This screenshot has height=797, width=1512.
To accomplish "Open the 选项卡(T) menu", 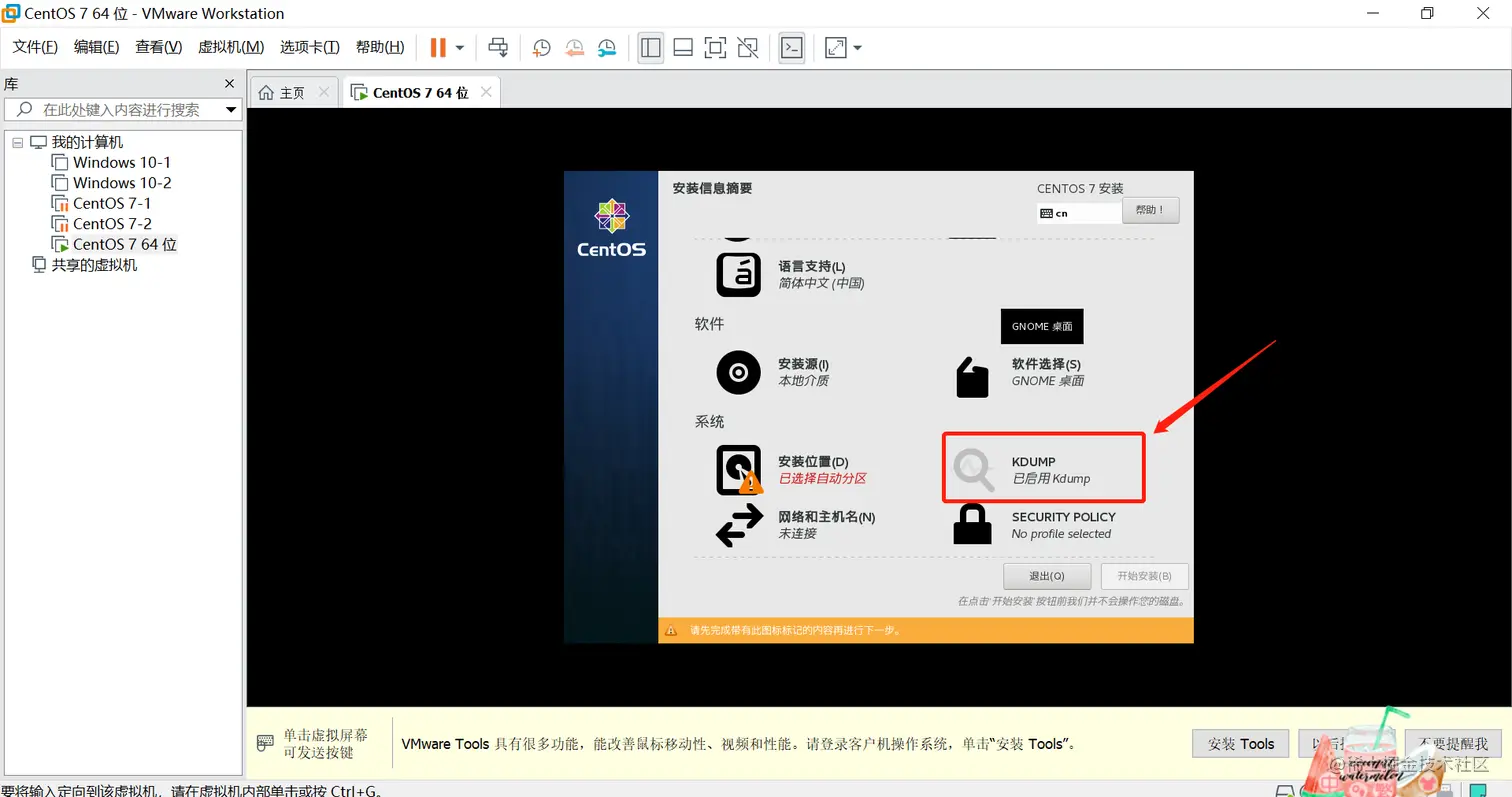I will click(x=310, y=47).
